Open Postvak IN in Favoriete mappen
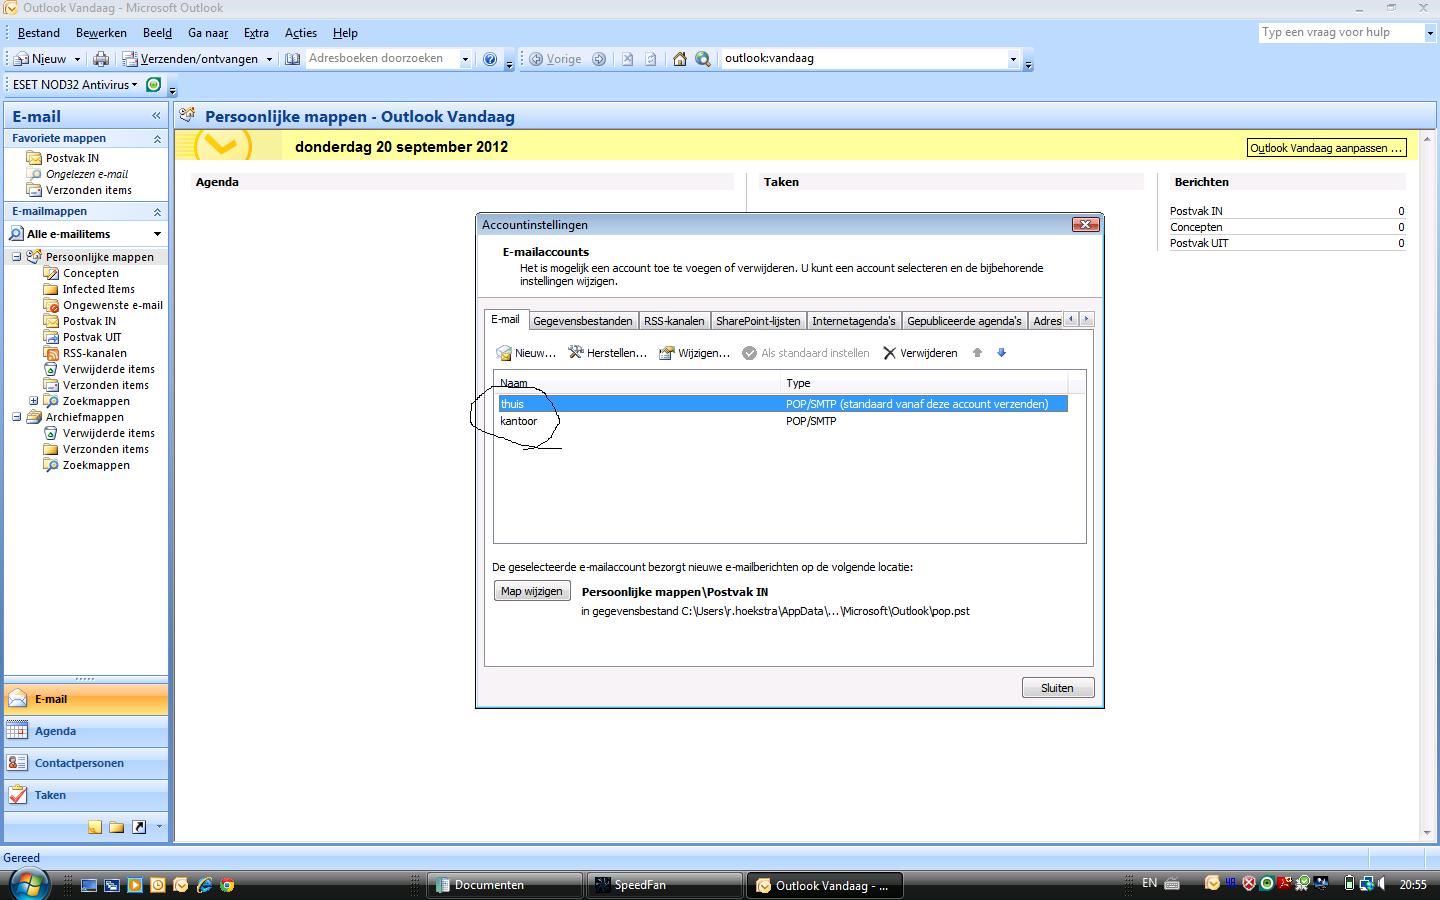 tap(72, 158)
